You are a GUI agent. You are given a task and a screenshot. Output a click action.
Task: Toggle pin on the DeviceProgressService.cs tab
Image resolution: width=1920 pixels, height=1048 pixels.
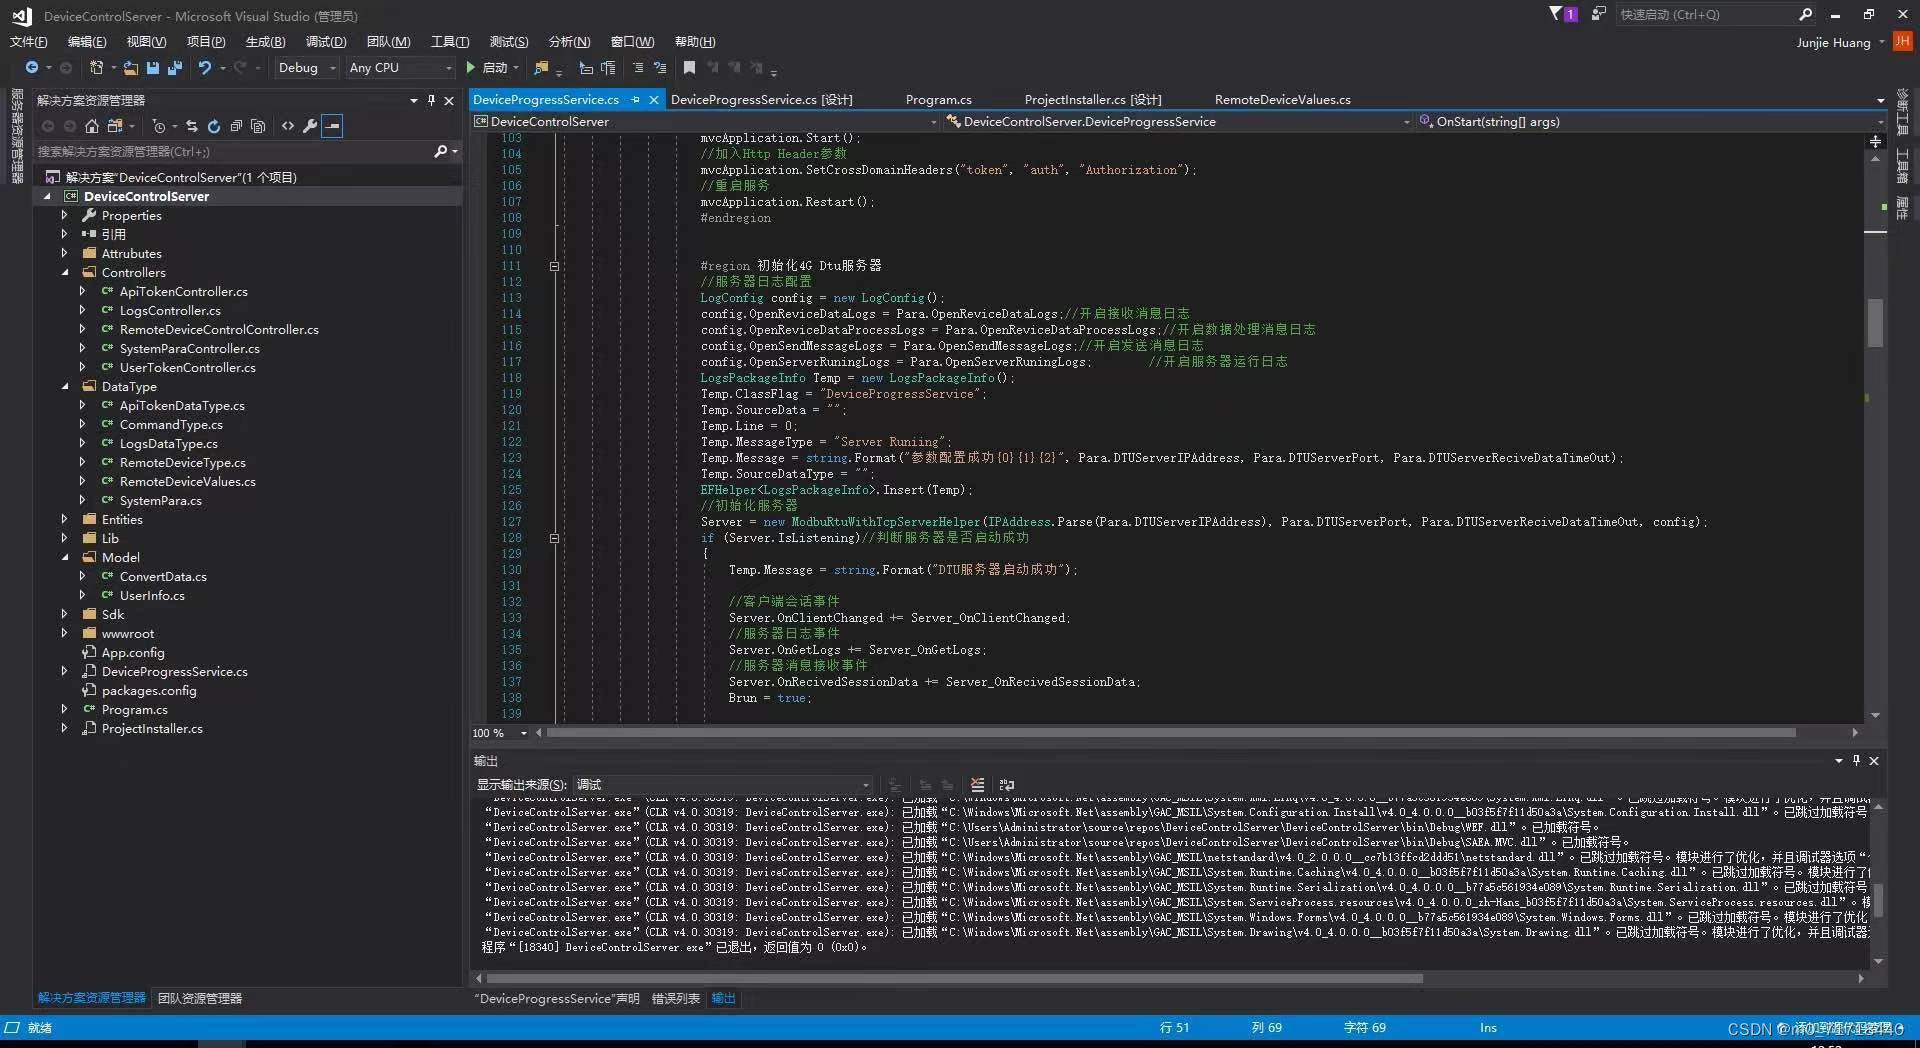635,100
